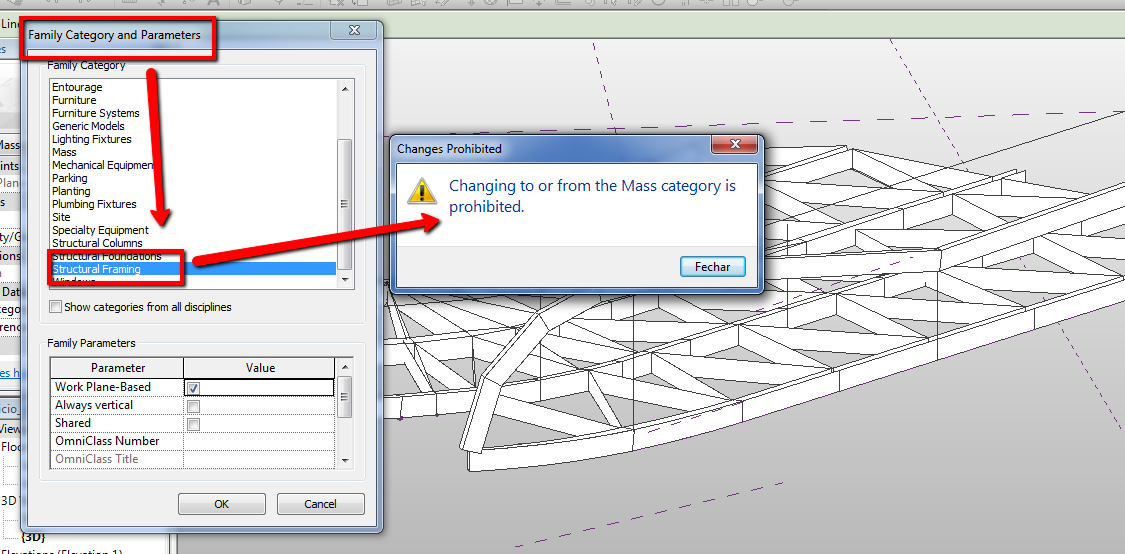Choose Mass in the Family Category list
This screenshot has width=1125, height=554.
coord(64,152)
